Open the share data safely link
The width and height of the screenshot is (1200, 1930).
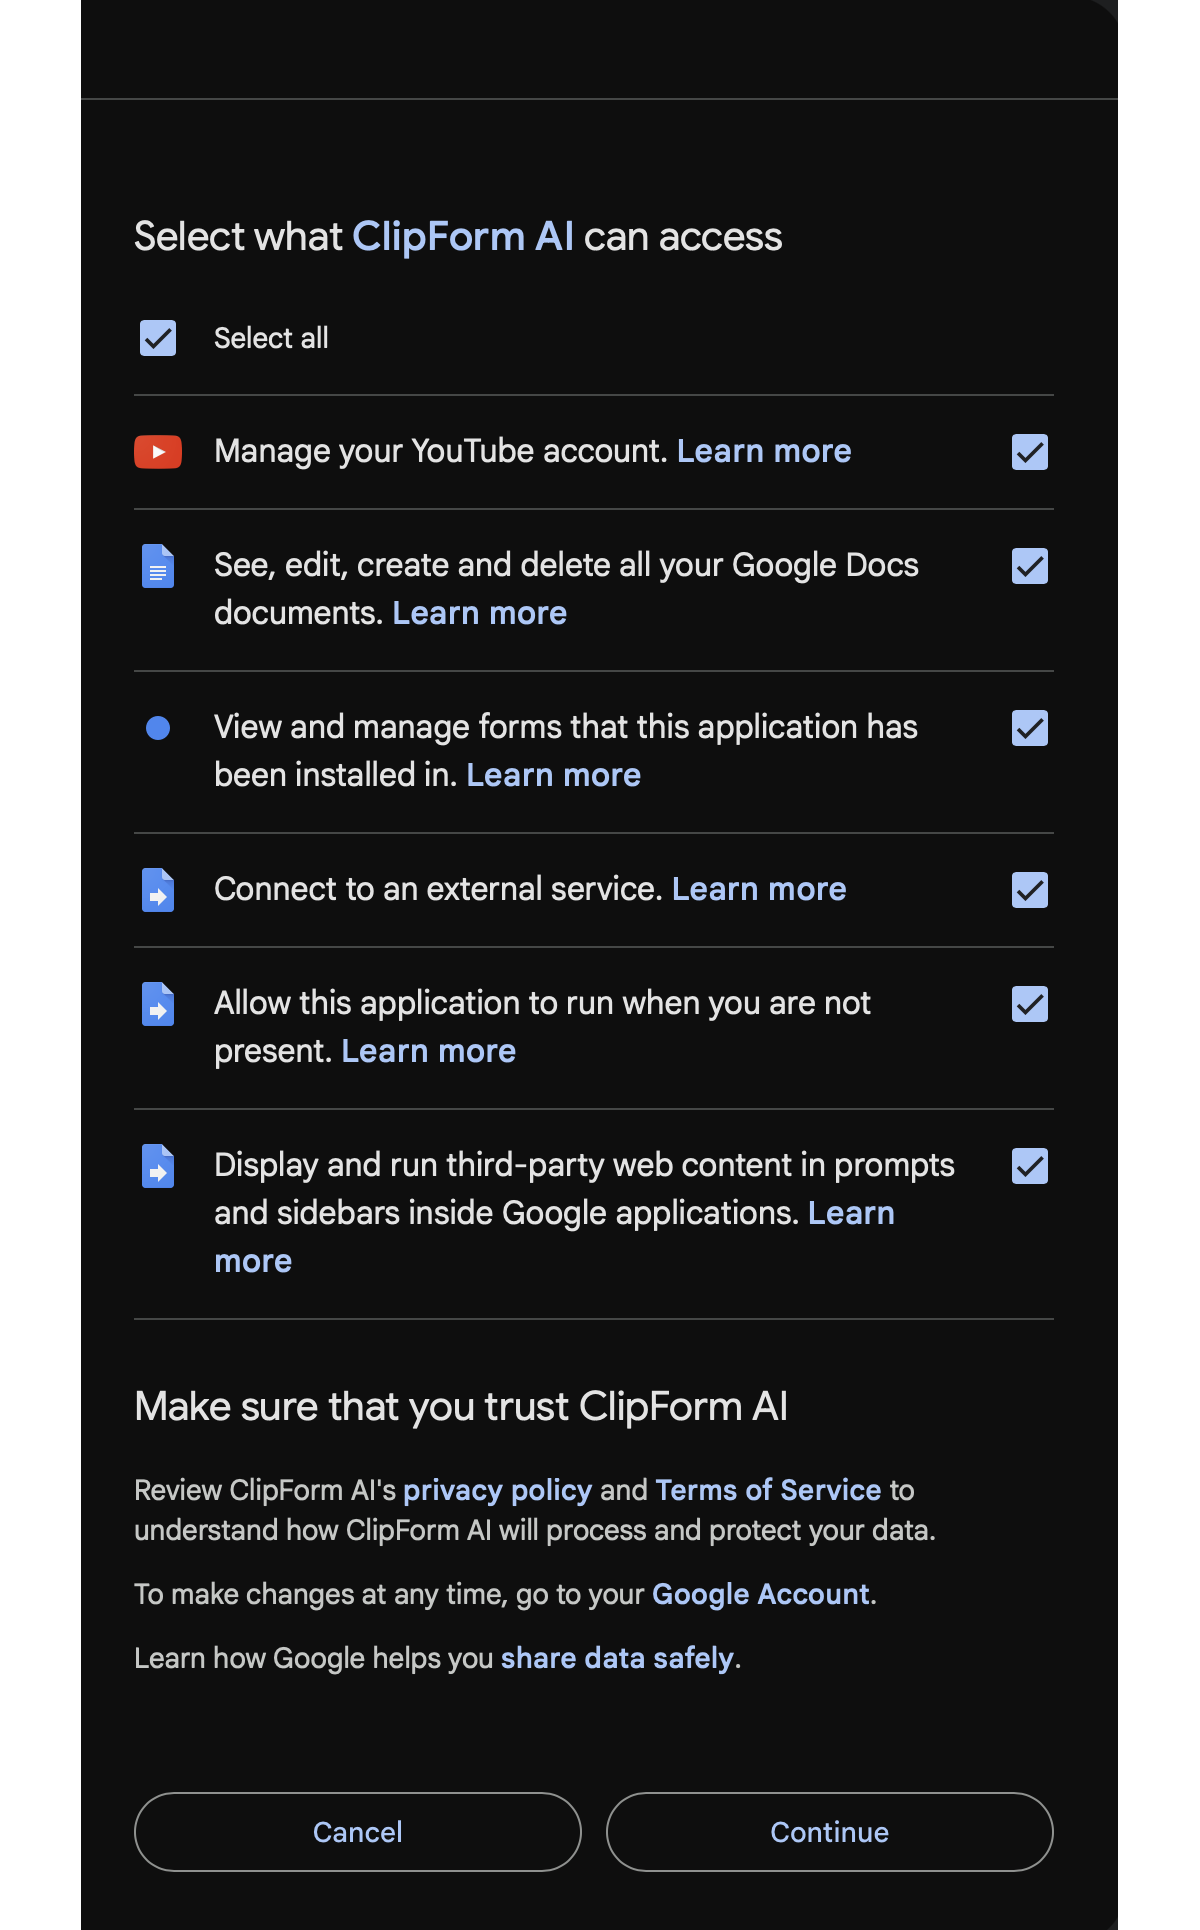click(x=618, y=1658)
